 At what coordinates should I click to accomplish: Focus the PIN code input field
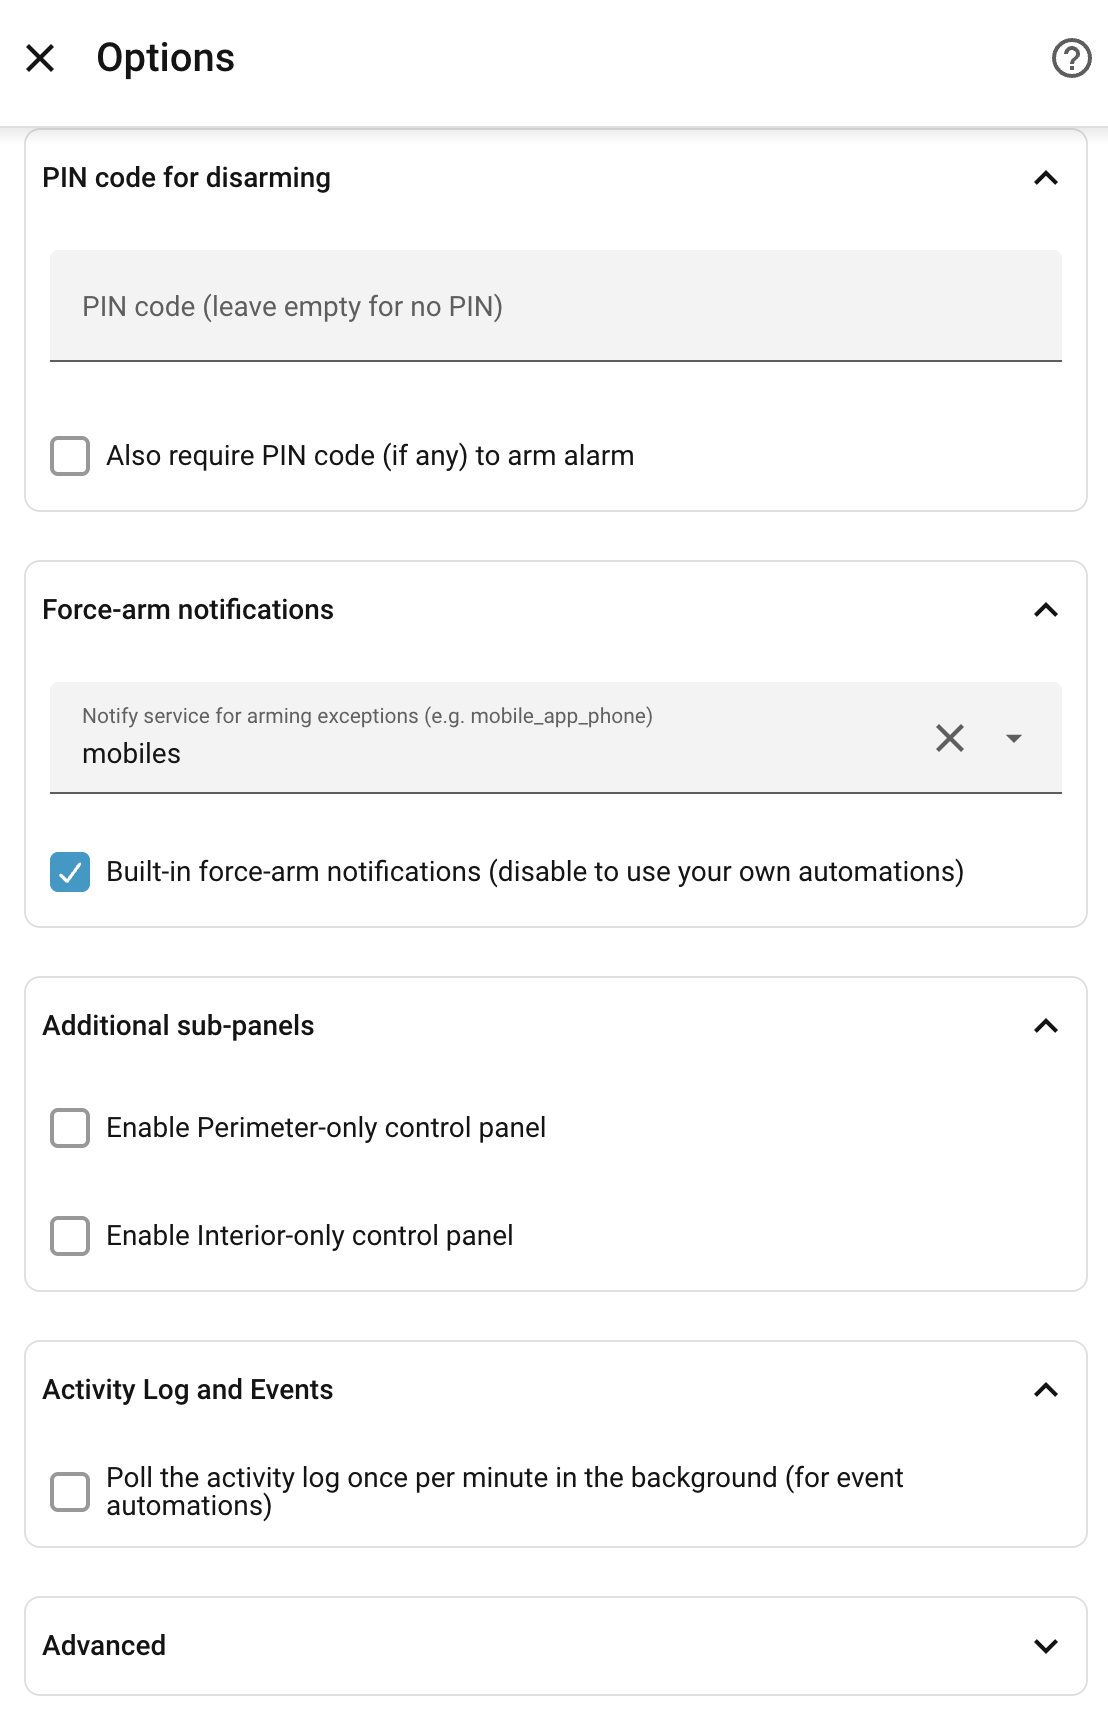(x=556, y=306)
